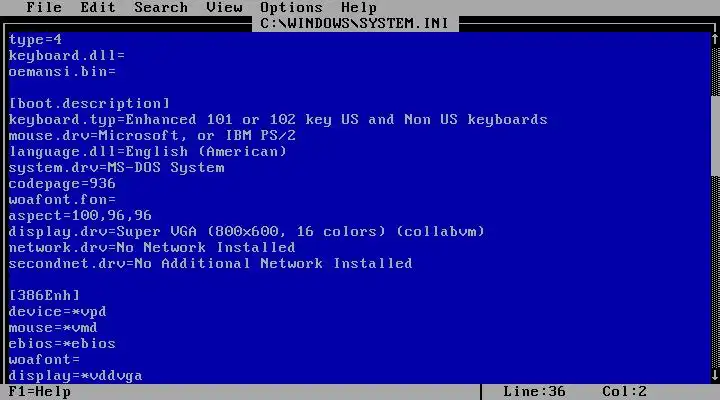720x400 pixels.
Task: Click F1=Help in the status bar
Action: pyautogui.click(x=39, y=392)
